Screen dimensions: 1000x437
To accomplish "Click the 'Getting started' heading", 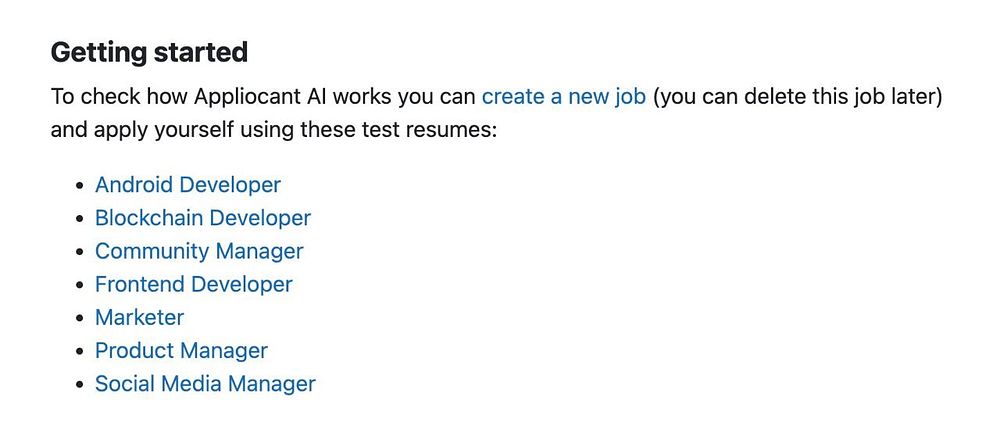I will coord(149,52).
